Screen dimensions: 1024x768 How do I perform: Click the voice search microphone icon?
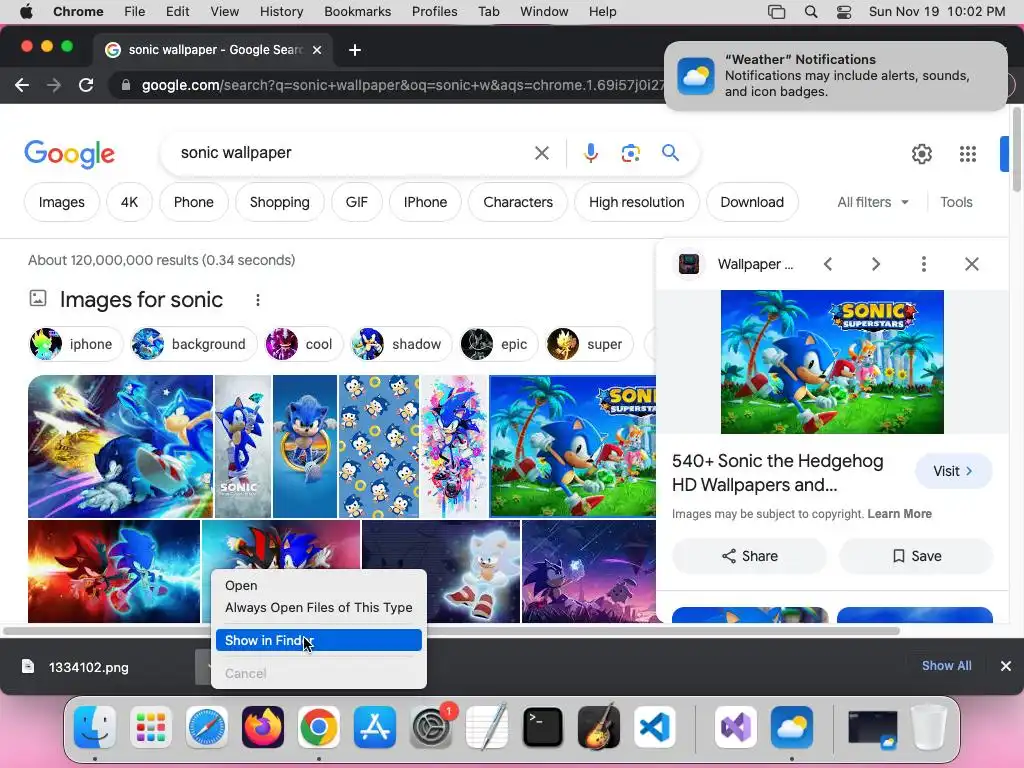click(590, 153)
